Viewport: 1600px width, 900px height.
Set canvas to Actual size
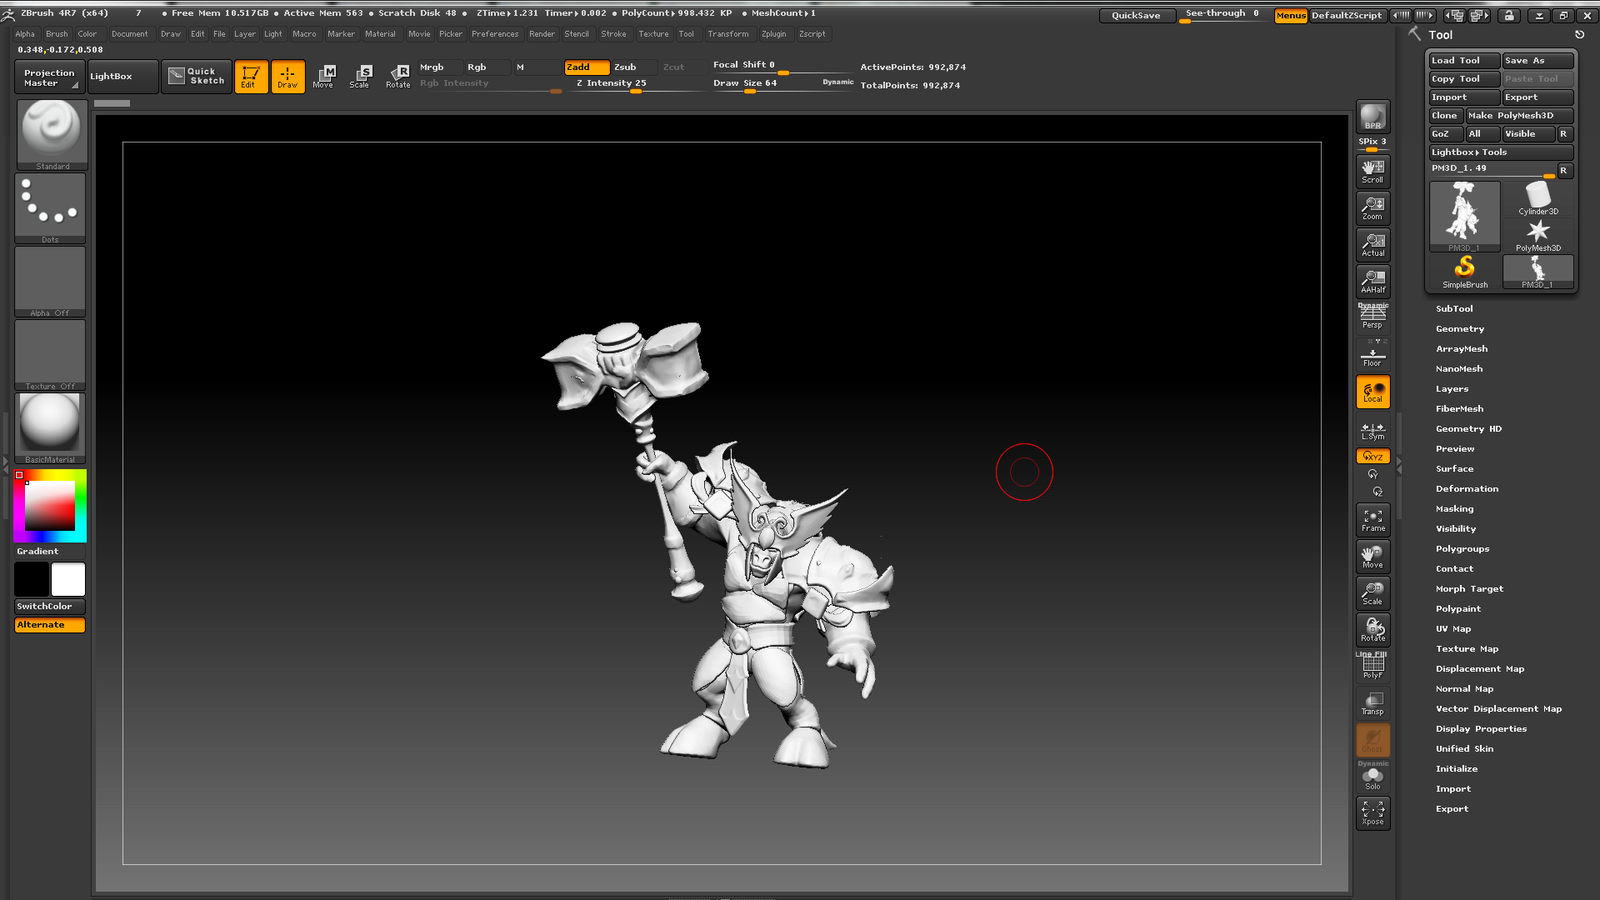click(1373, 245)
